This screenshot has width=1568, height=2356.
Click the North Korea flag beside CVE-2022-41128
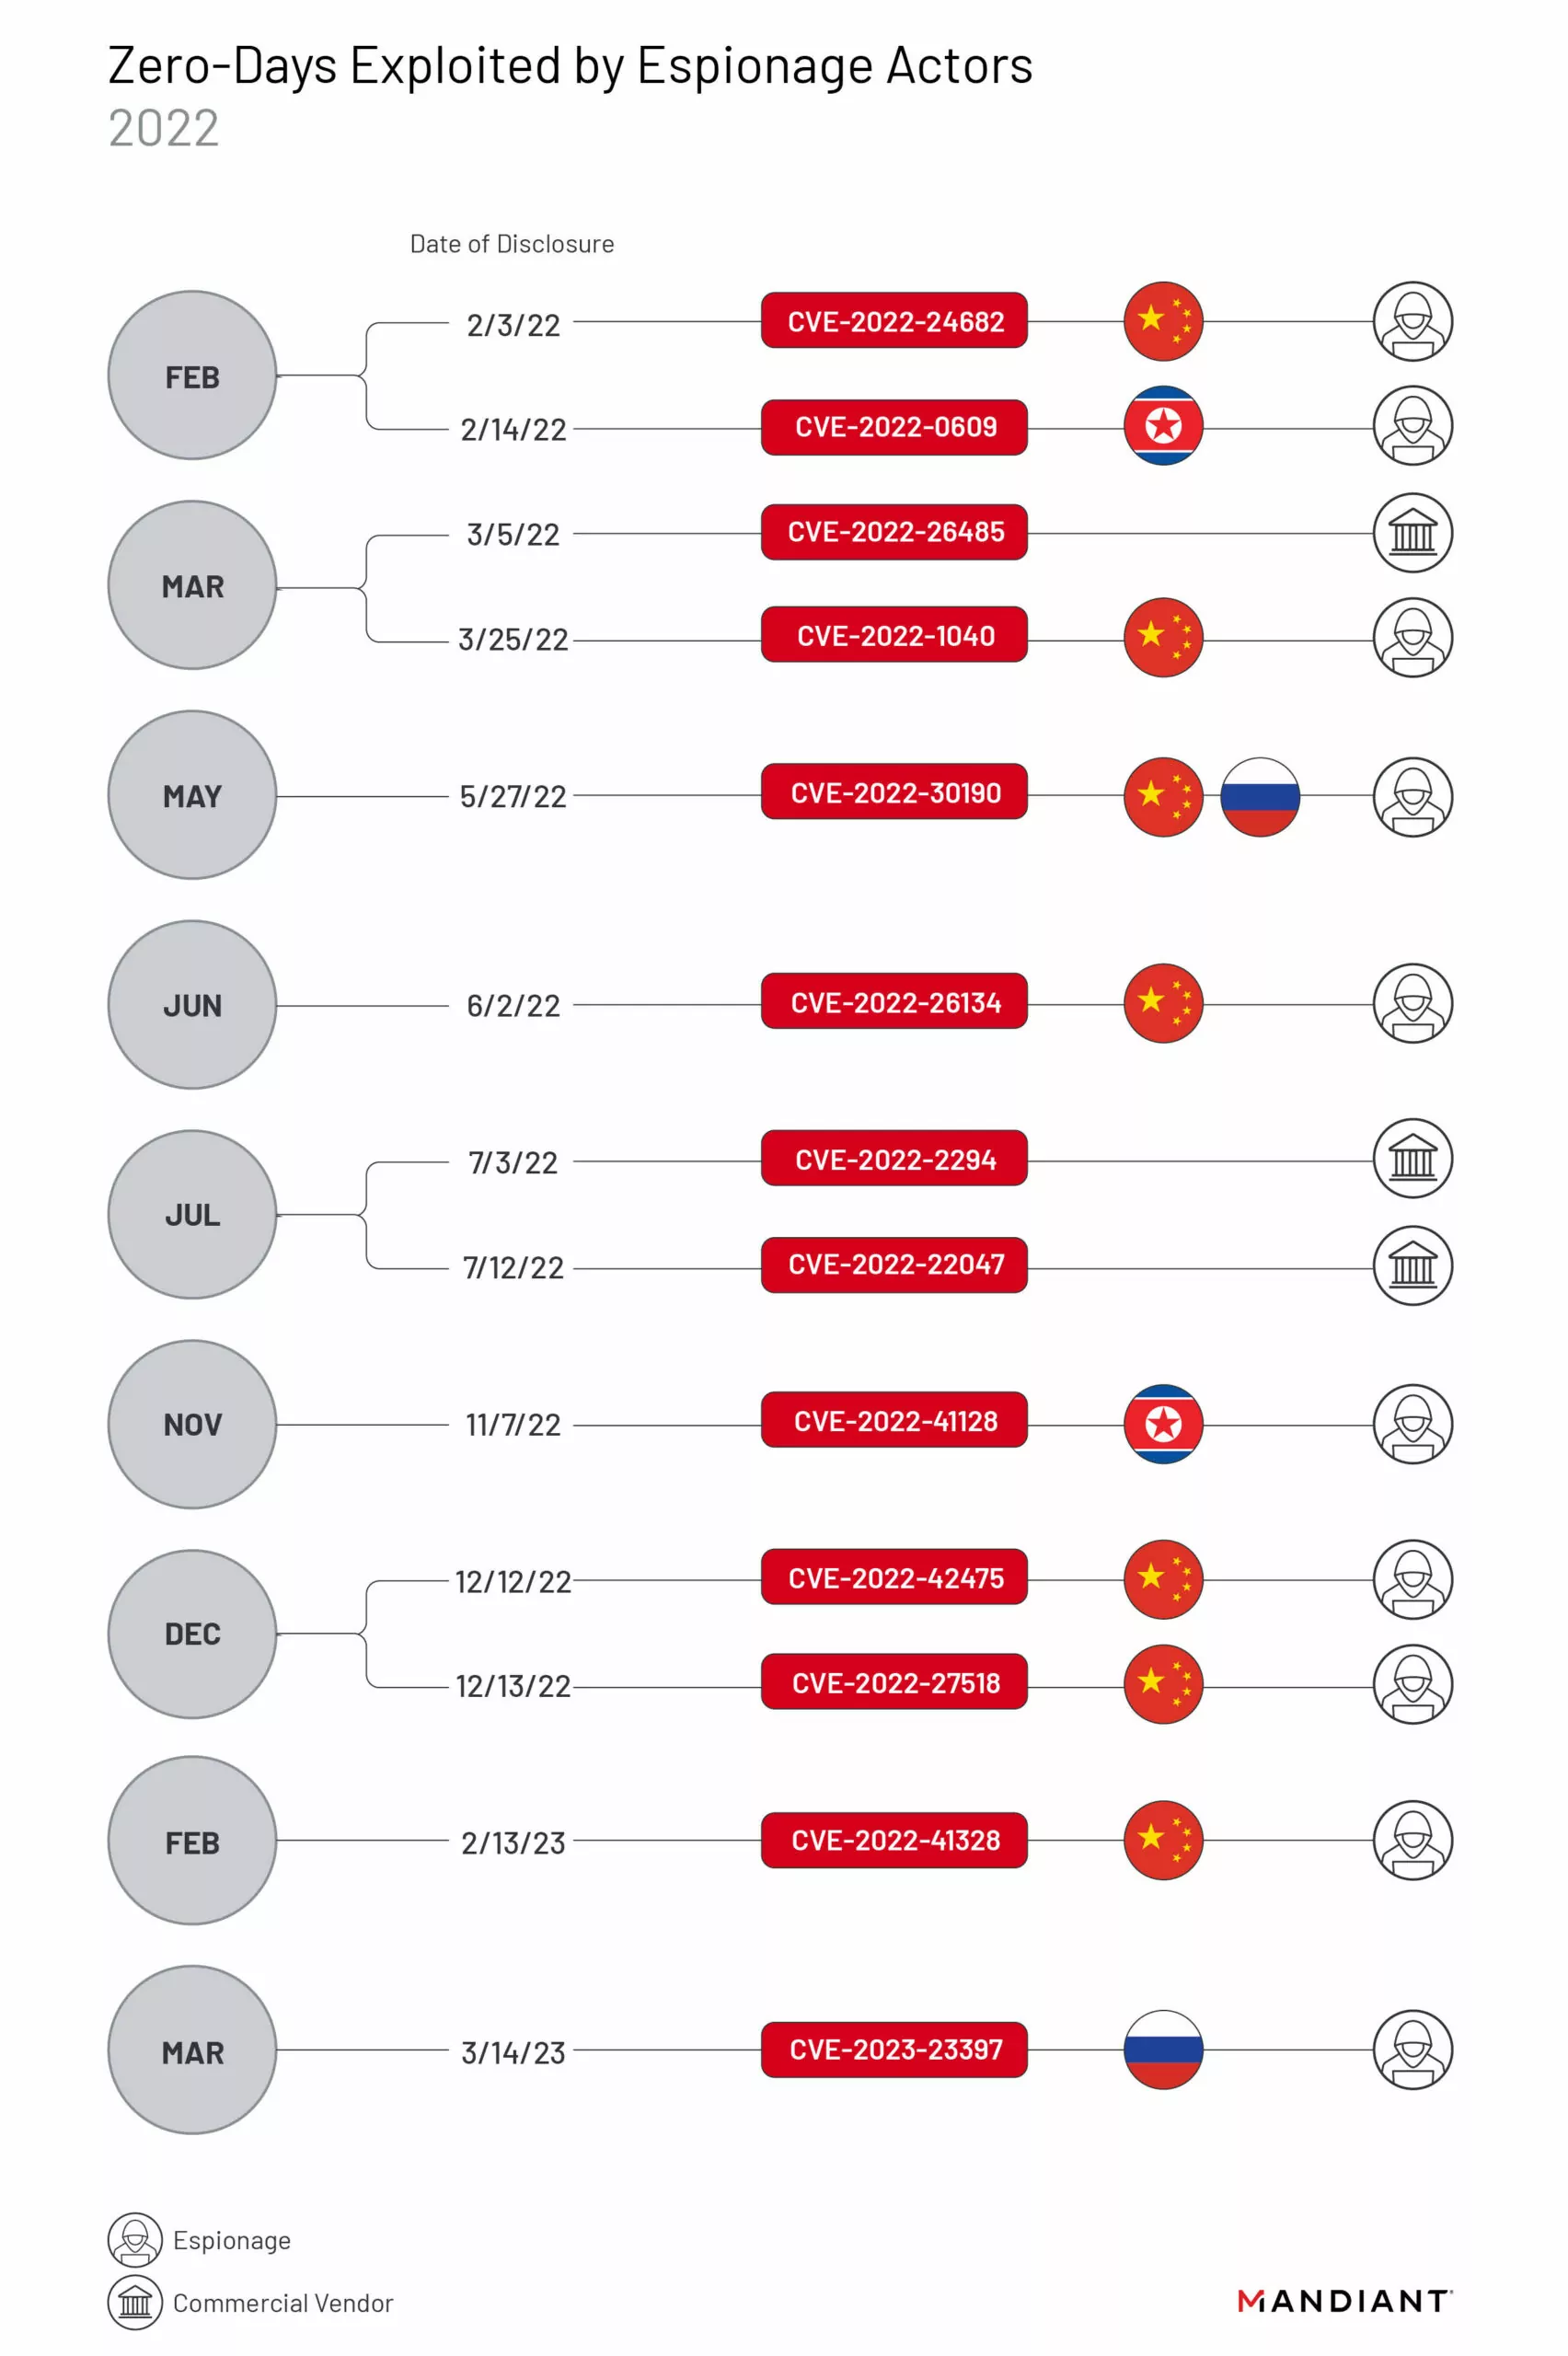(x=1163, y=1424)
